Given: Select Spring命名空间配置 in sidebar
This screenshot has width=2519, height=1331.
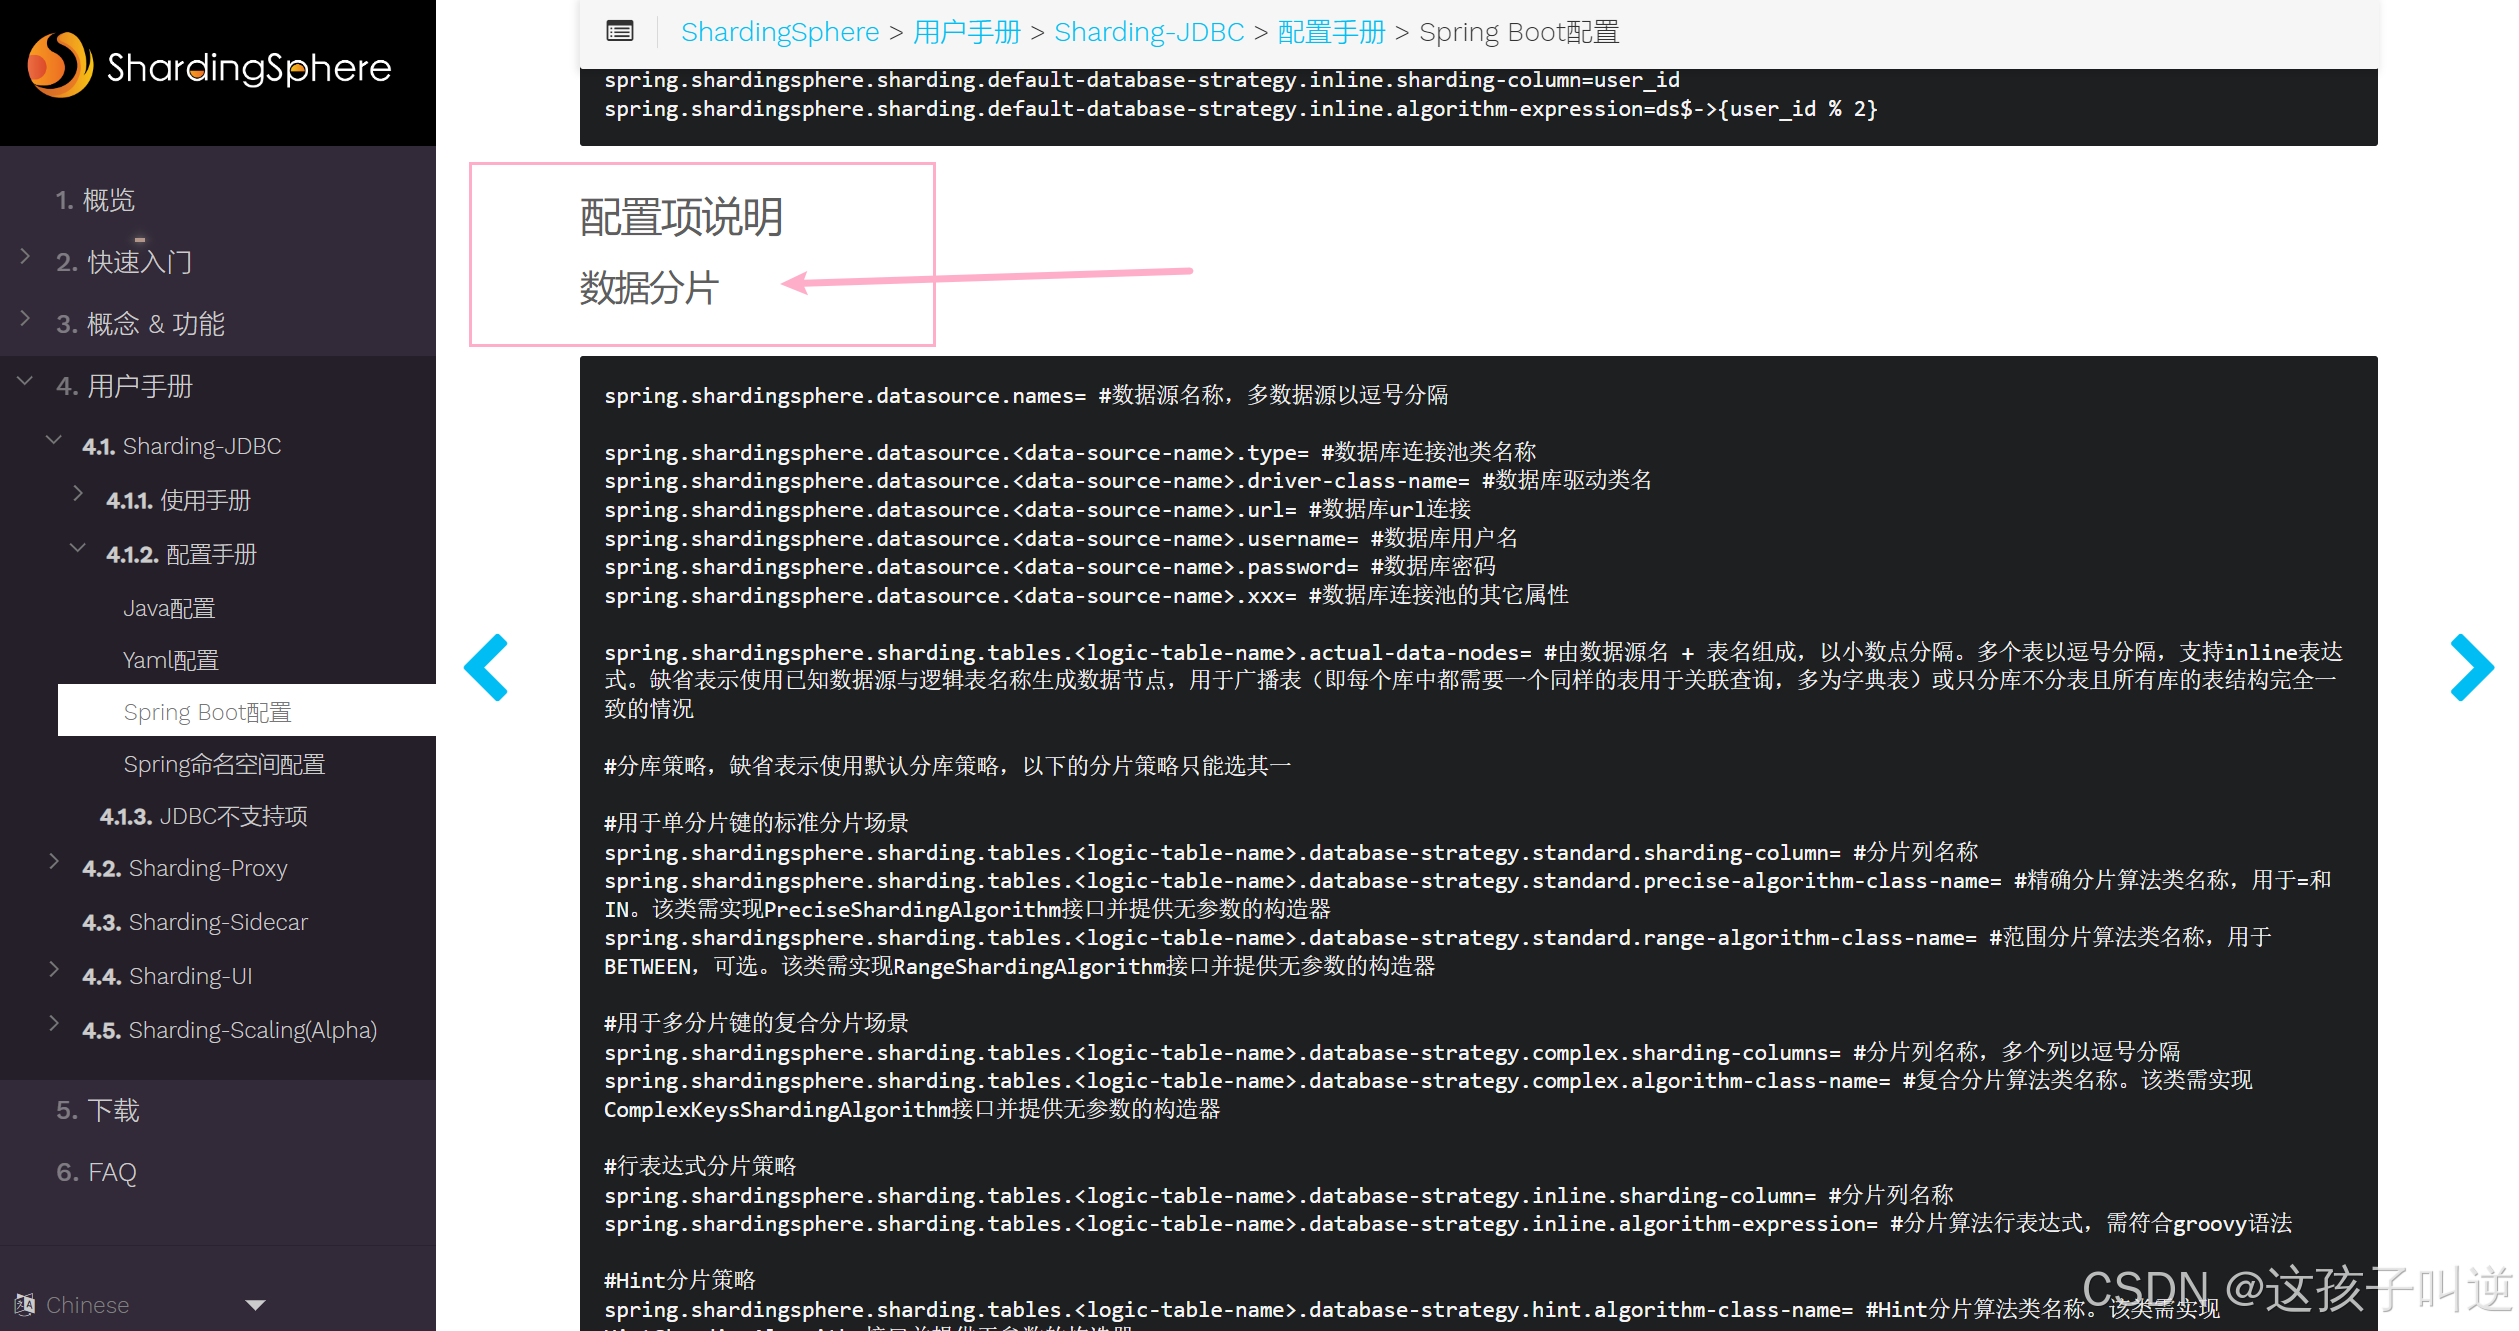Looking at the screenshot, I should [224, 764].
